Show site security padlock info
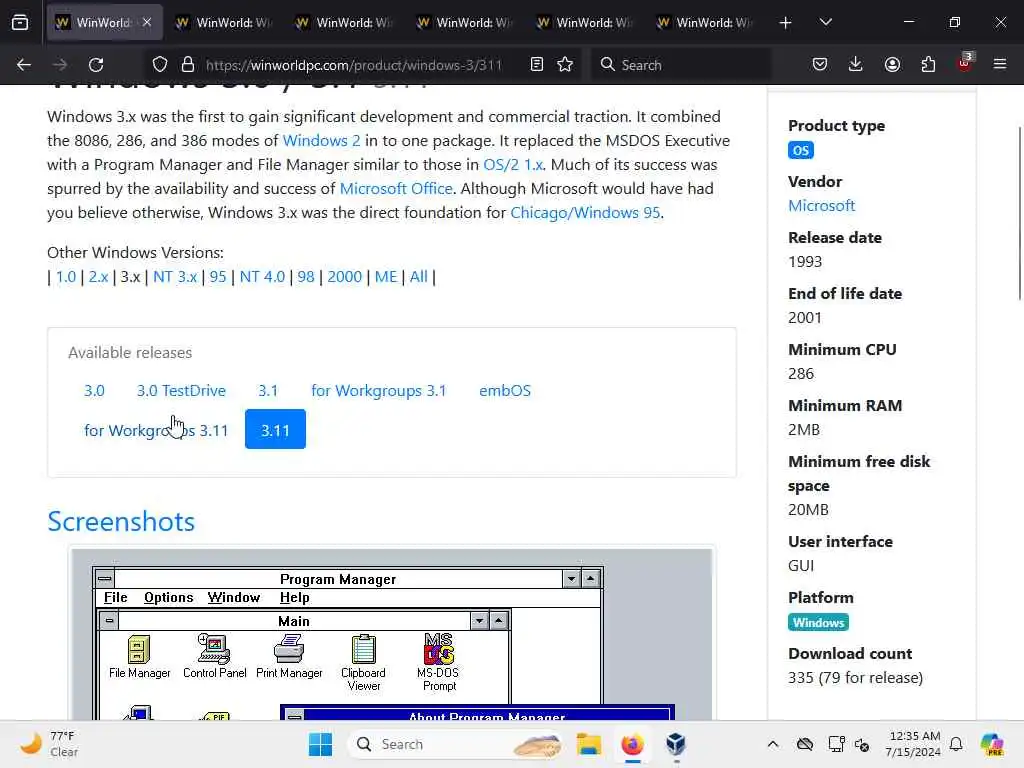1024x768 pixels. coord(188,65)
